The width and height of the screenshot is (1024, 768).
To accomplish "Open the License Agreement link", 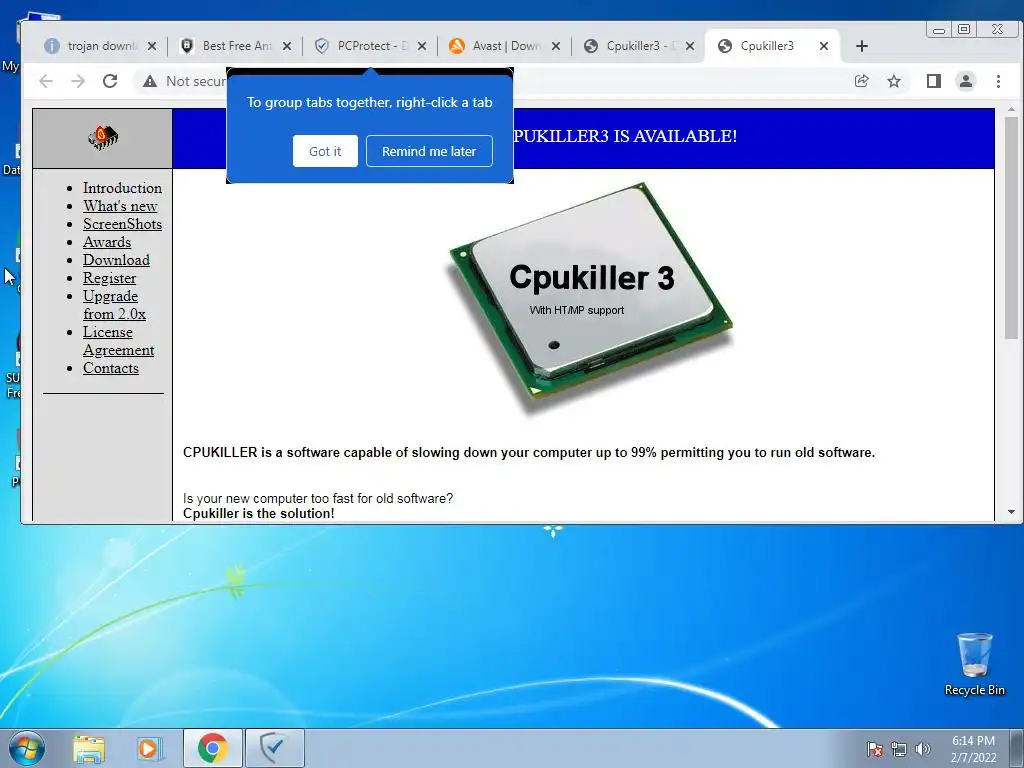I will click(x=118, y=341).
